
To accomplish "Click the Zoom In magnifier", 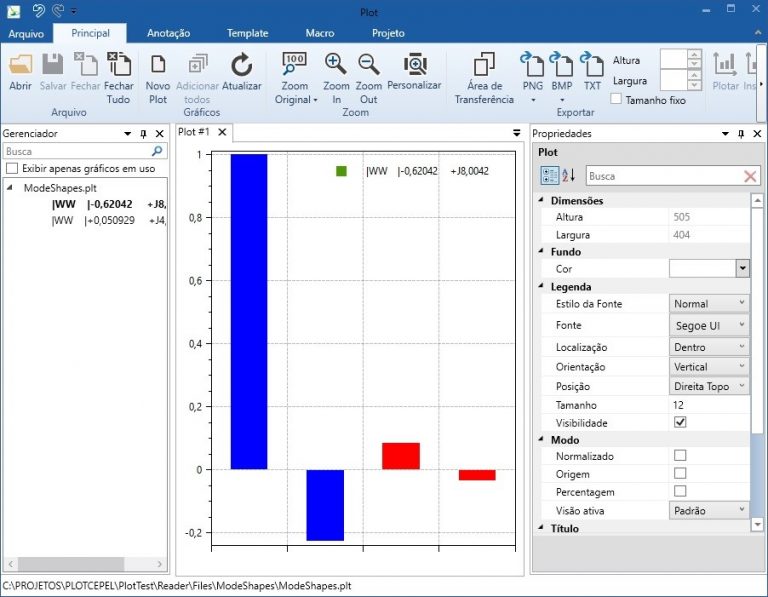I will 336,65.
